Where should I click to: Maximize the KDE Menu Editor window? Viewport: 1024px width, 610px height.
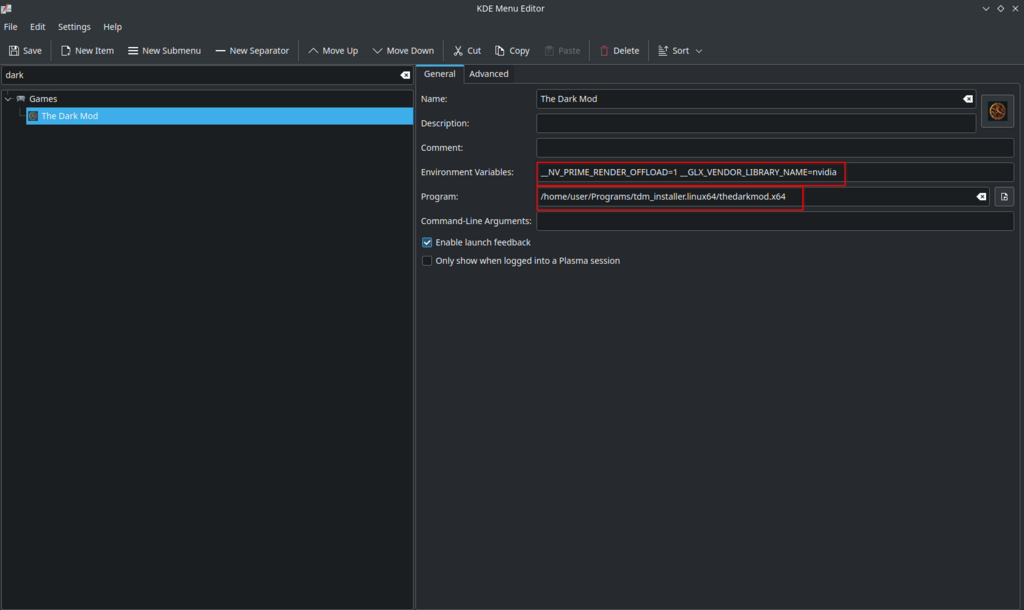click(1000, 8)
